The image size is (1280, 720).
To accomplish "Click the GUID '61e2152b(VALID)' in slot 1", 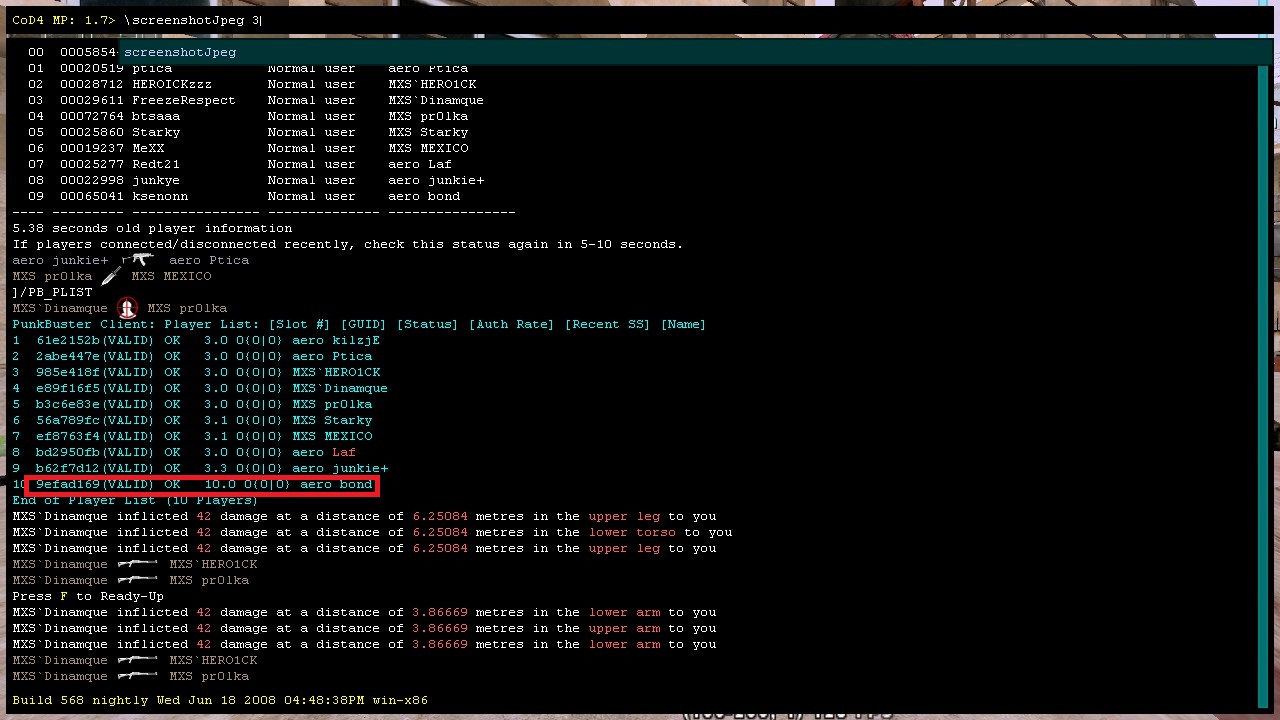I will click(96, 340).
